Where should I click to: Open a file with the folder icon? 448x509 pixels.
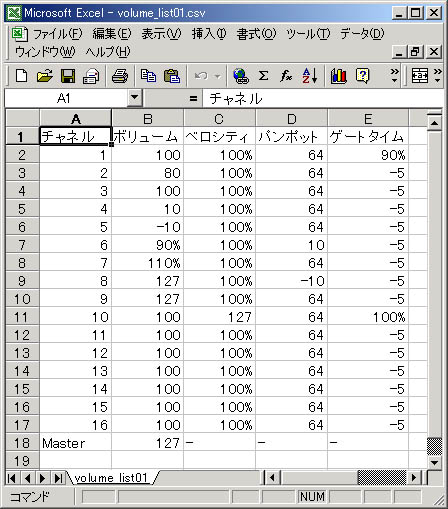[45, 76]
